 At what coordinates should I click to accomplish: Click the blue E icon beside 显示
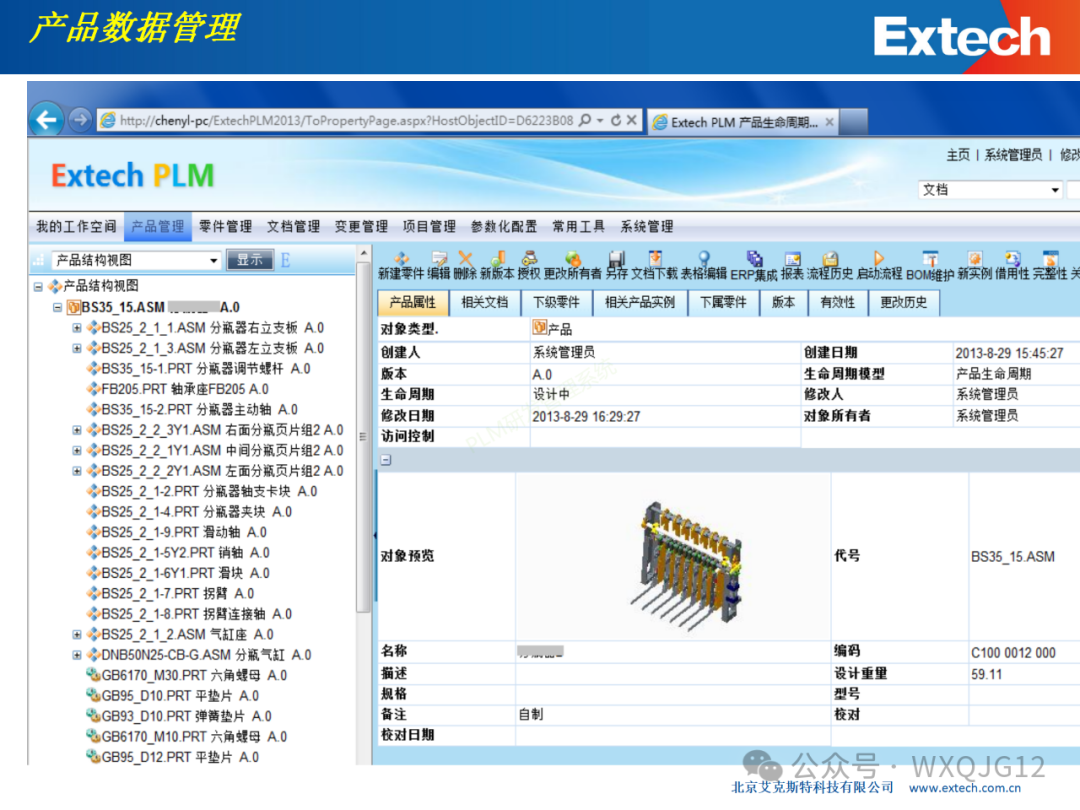285,260
